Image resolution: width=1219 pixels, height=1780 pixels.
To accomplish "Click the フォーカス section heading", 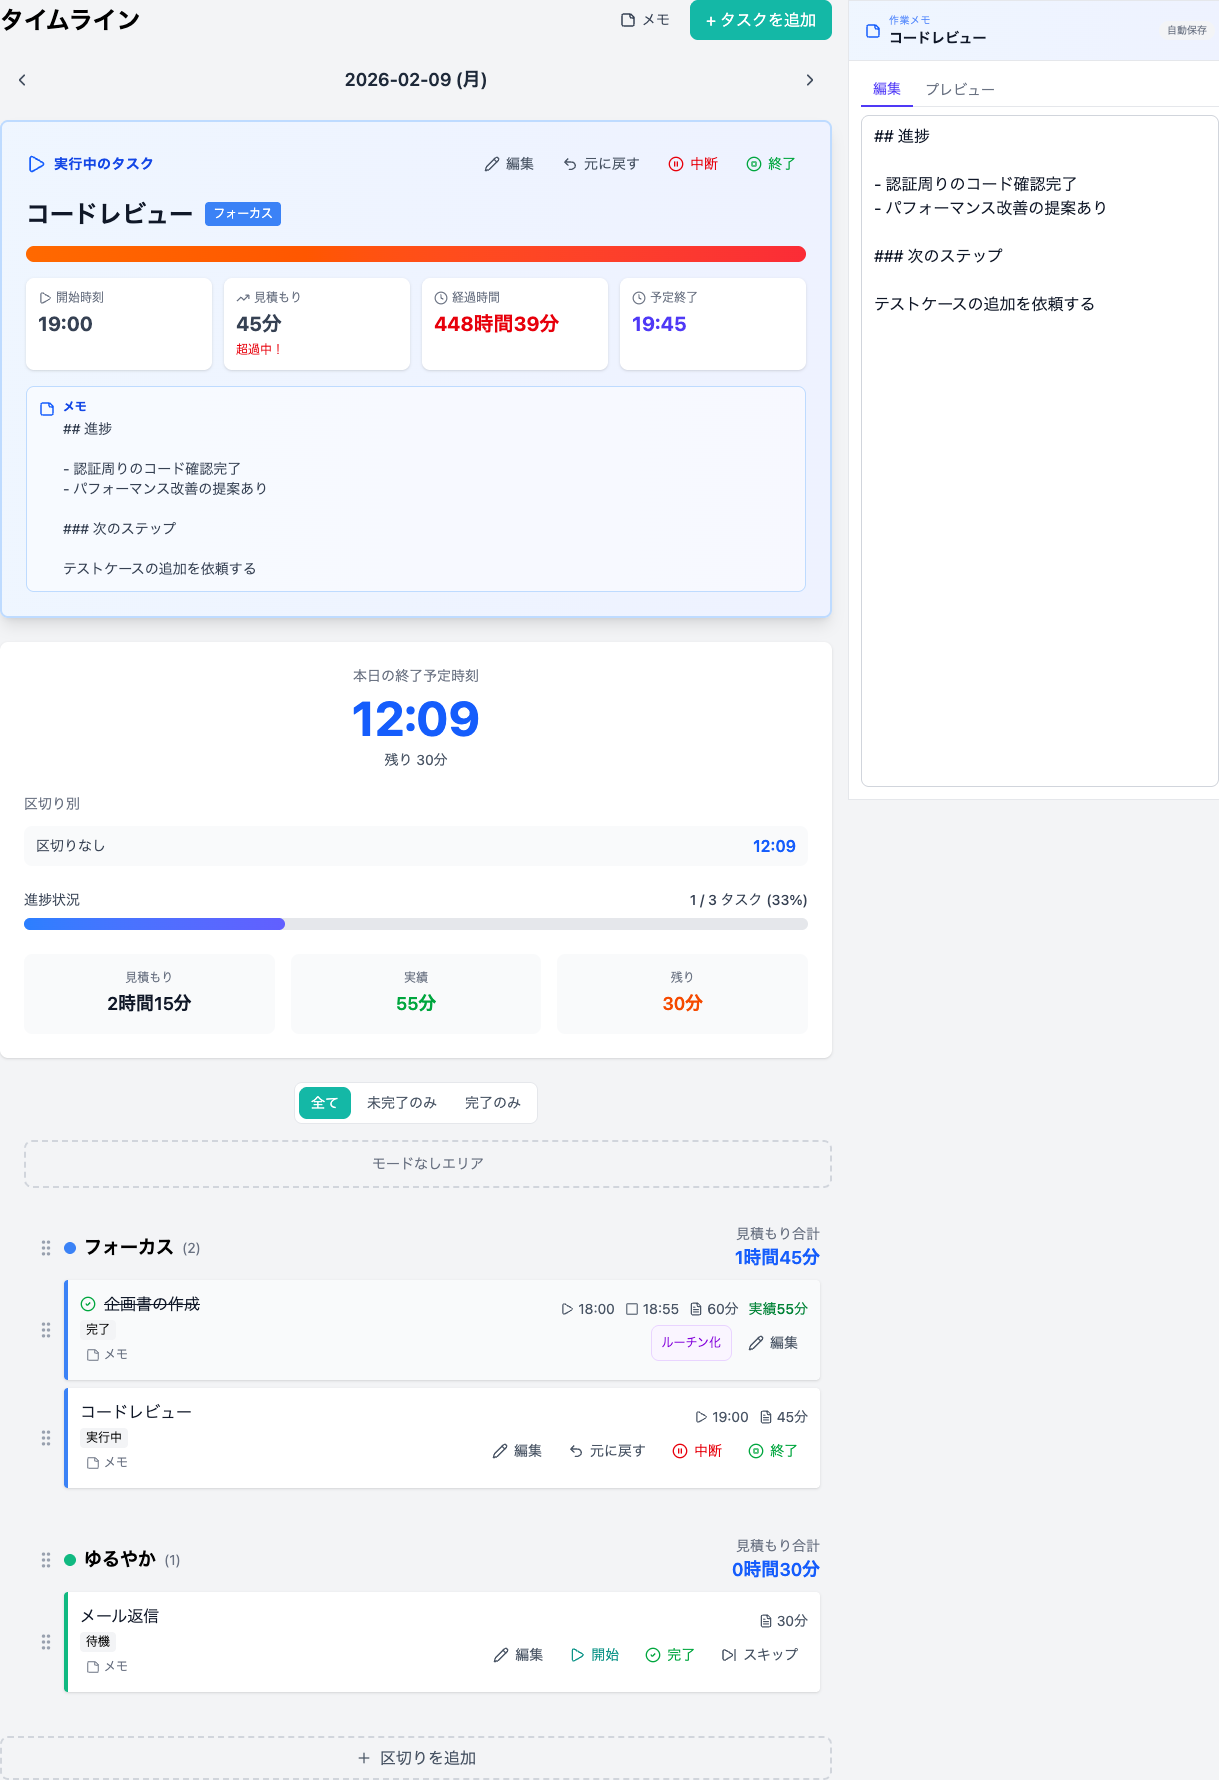I will [129, 1247].
